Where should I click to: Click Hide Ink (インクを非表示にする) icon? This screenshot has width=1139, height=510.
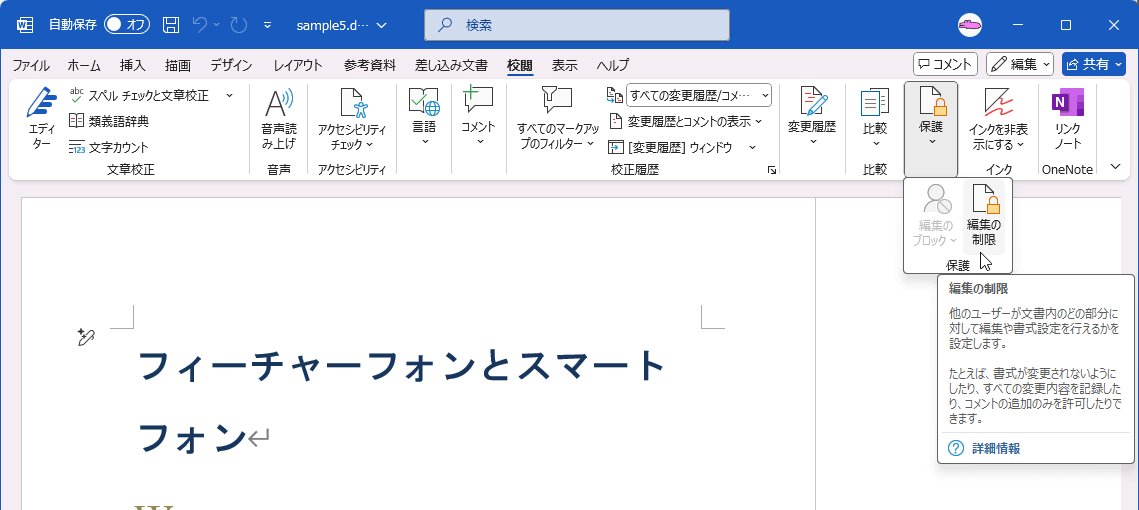pyautogui.click(x=998, y=102)
